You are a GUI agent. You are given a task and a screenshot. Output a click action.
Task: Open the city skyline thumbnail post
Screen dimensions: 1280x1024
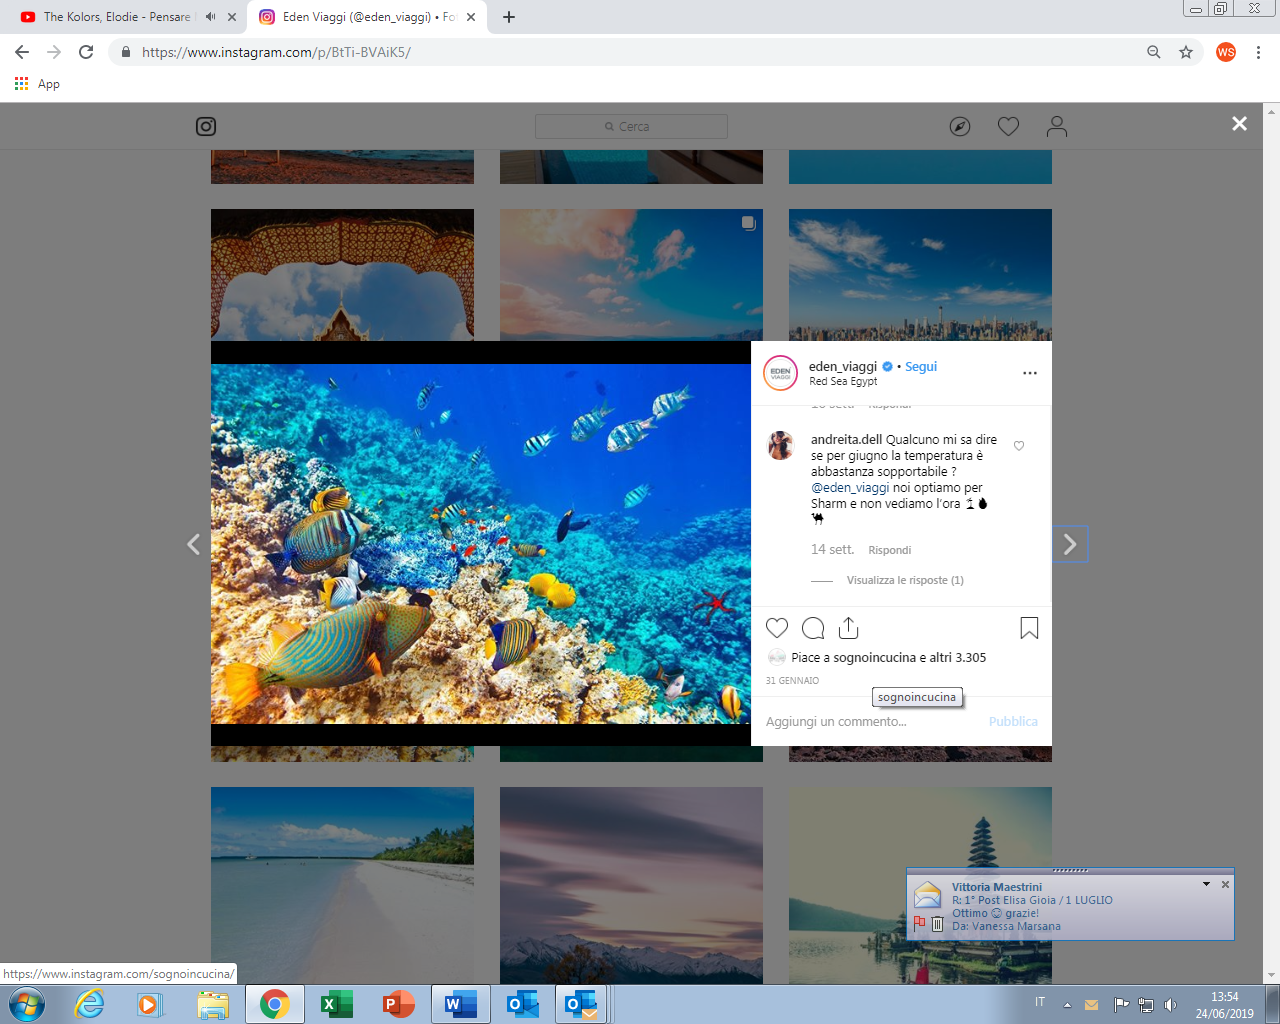[x=920, y=275]
